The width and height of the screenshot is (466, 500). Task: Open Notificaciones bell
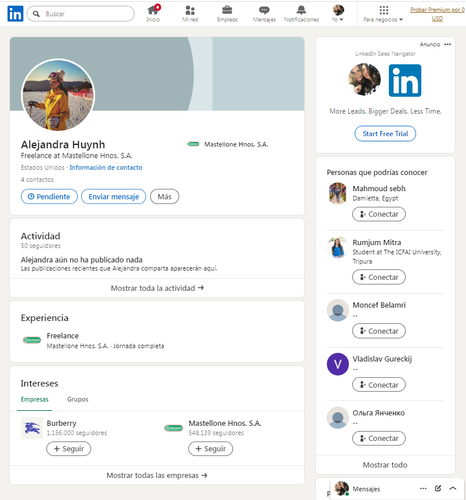[x=301, y=14]
